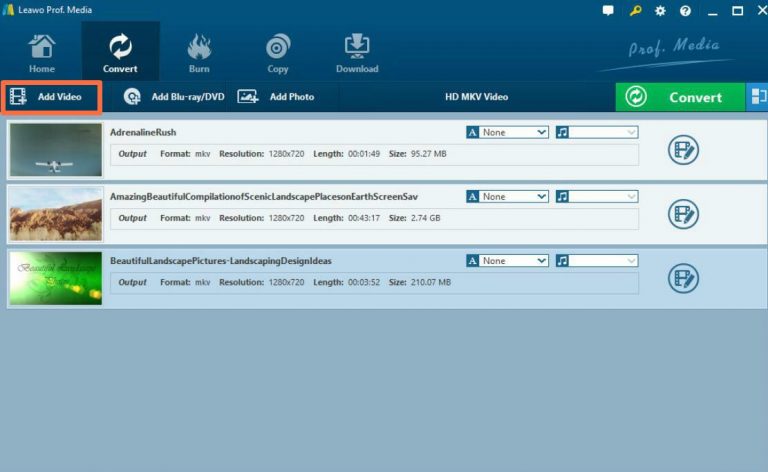Select the AdrenalineRush airplane thumbnail
Screen dimensions: 768x472
(x=56, y=149)
